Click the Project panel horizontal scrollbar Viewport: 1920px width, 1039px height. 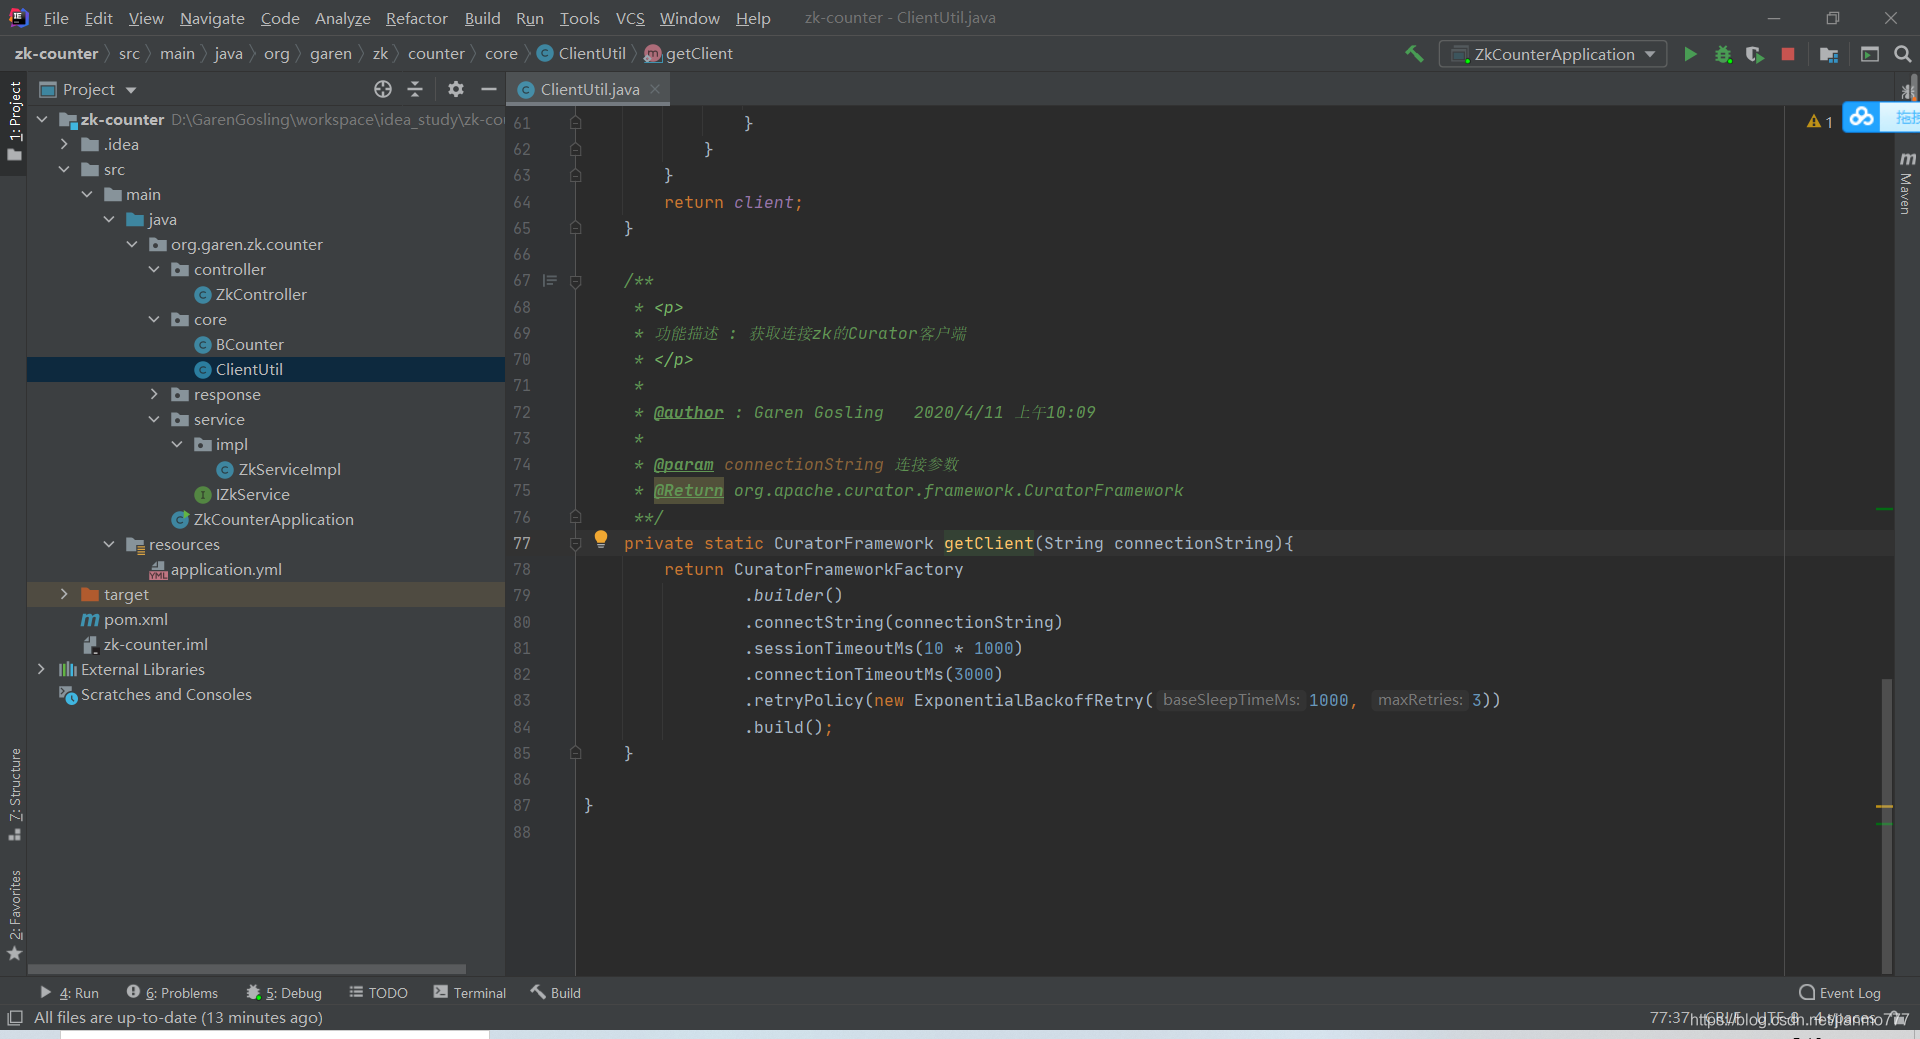247,969
